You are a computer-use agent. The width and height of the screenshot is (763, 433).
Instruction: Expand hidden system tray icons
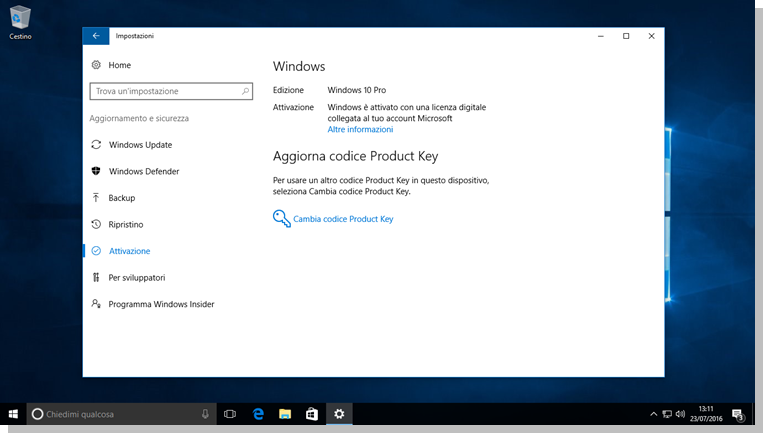[654, 414]
